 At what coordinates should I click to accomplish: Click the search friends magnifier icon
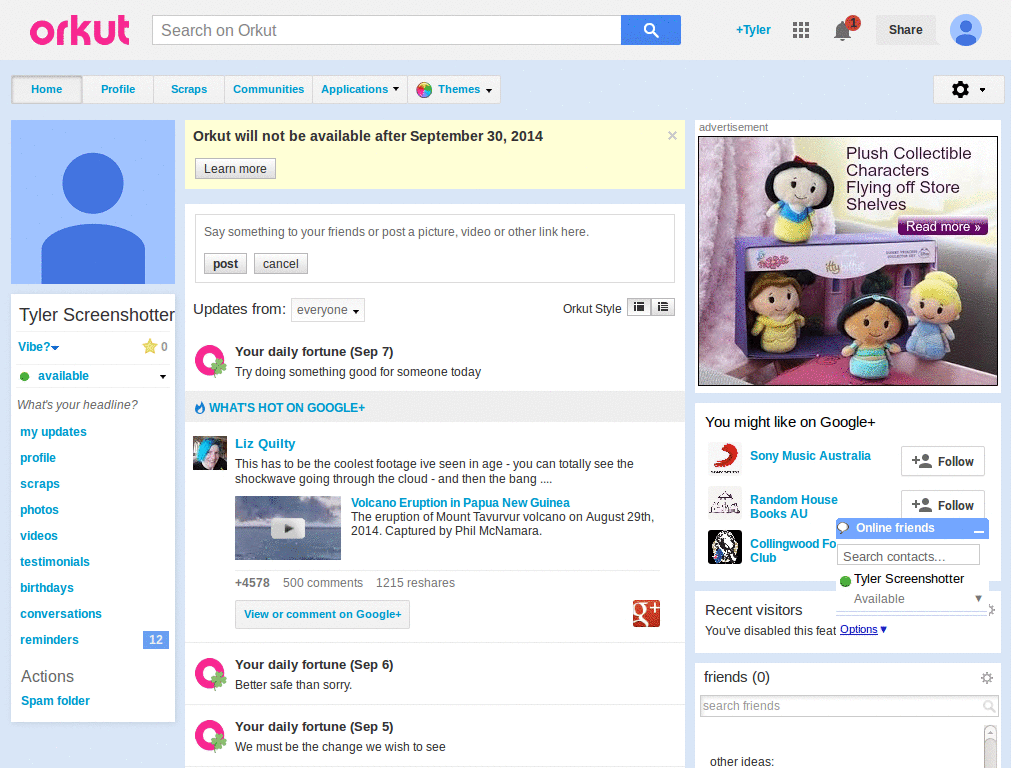coord(989,706)
